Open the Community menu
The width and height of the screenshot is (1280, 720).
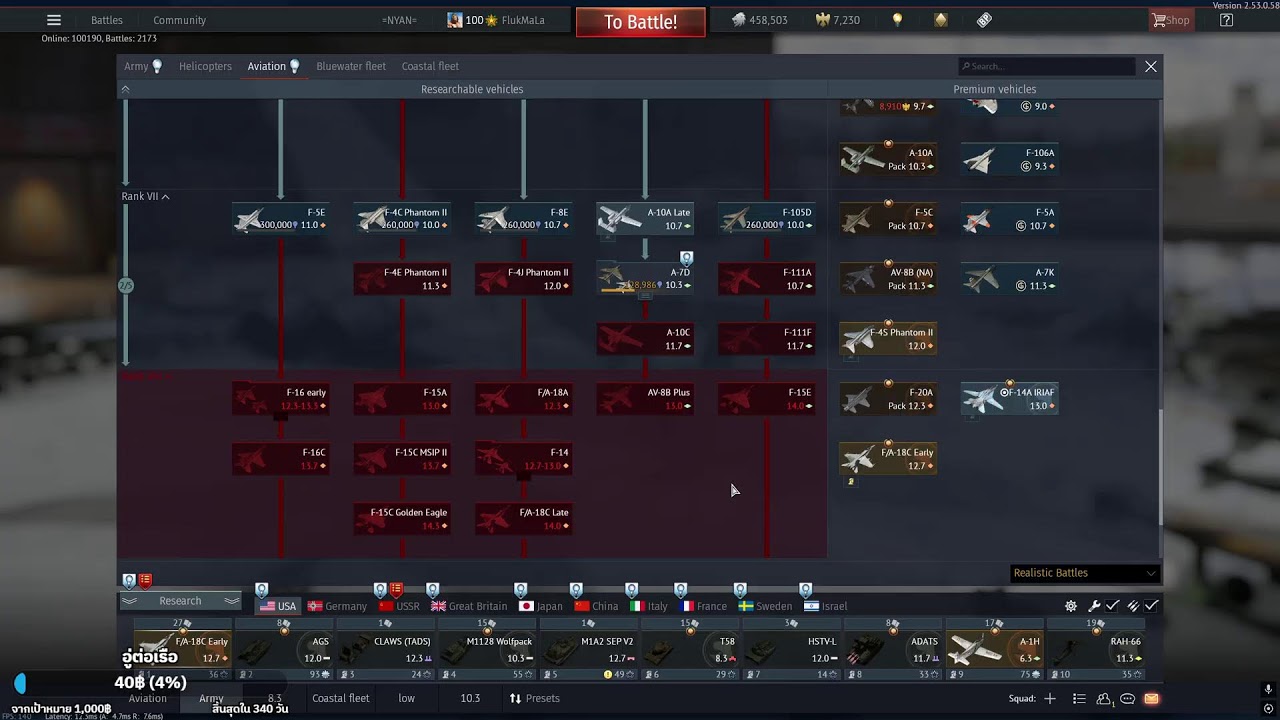[180, 20]
